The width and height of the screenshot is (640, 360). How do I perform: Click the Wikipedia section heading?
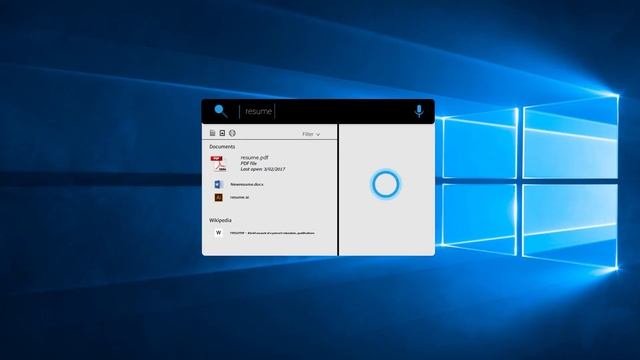(220, 220)
